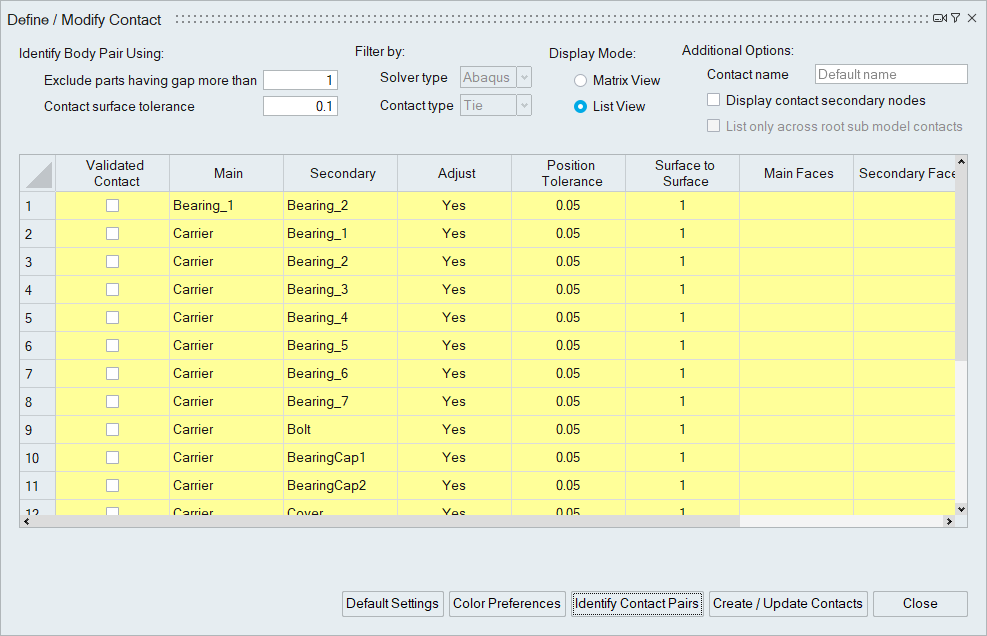
Task: Enable Display contact secondary nodes
Action: [x=714, y=100]
